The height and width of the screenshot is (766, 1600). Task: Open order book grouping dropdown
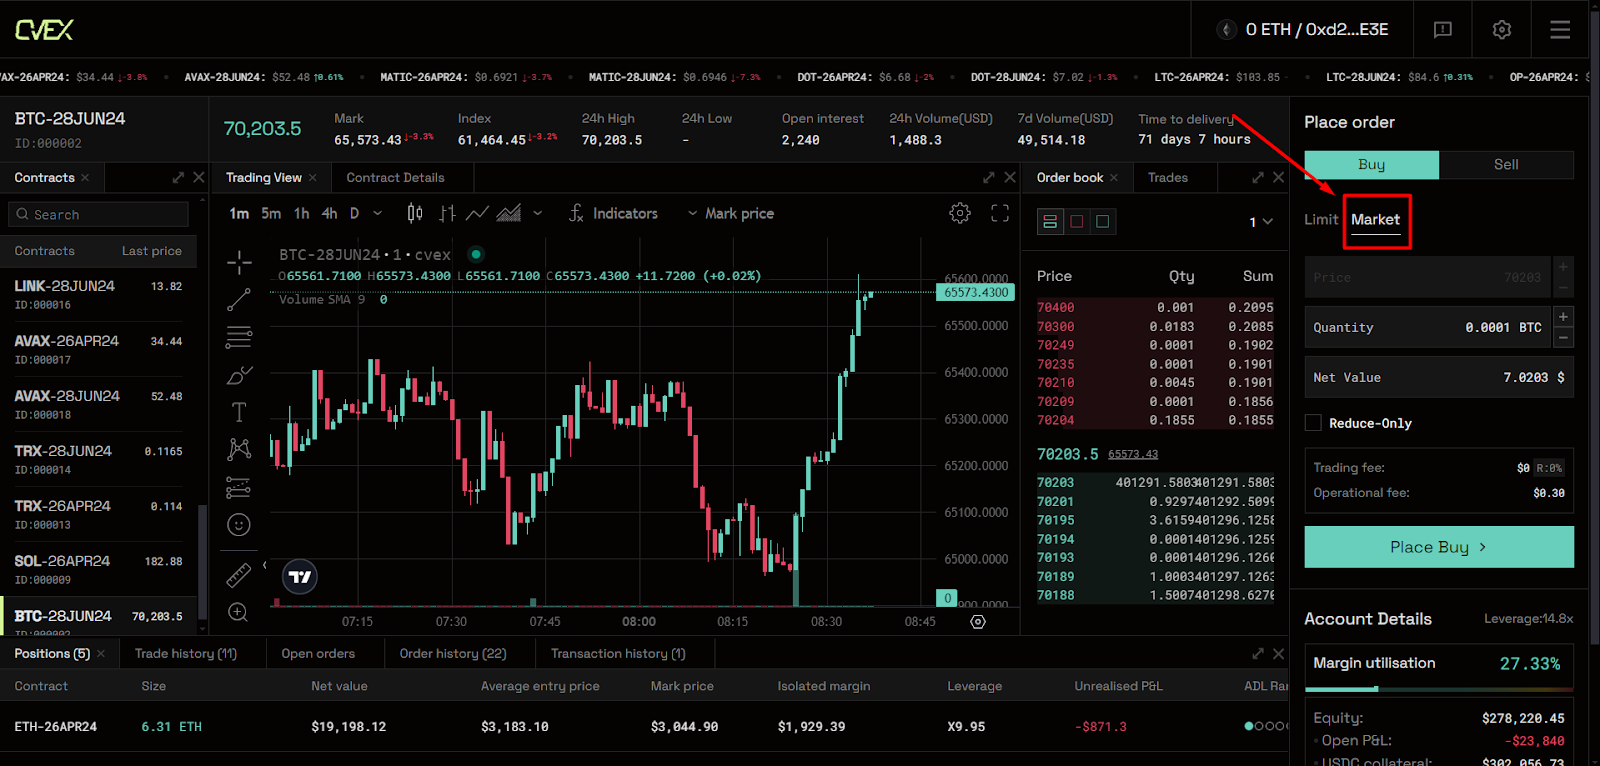[1260, 222]
